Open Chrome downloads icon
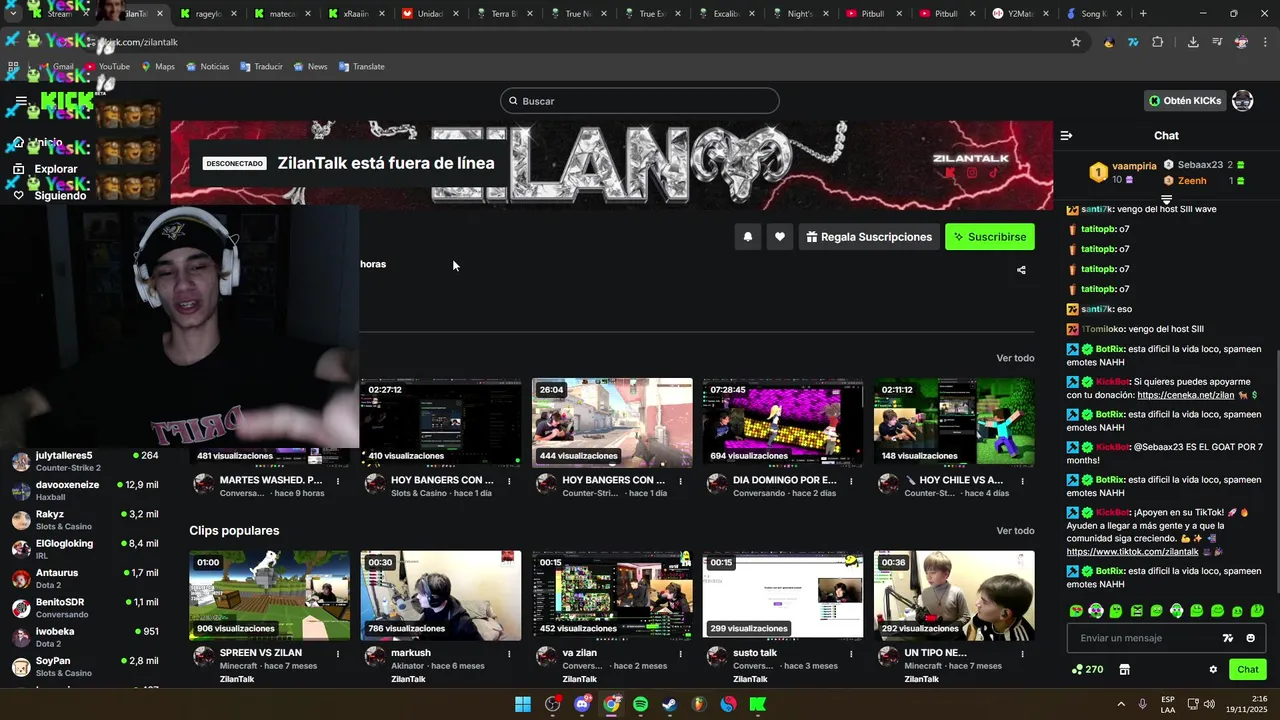The height and width of the screenshot is (720, 1280). click(x=1193, y=42)
